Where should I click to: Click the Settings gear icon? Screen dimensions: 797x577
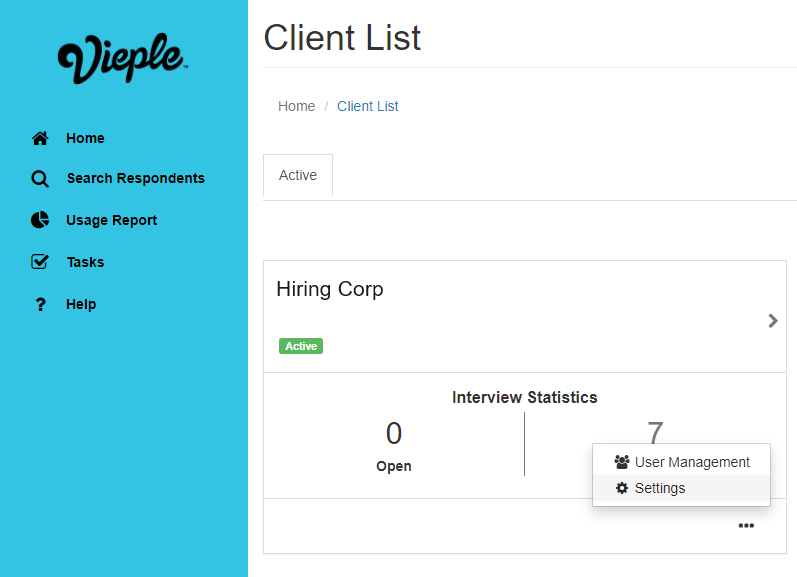pos(622,488)
